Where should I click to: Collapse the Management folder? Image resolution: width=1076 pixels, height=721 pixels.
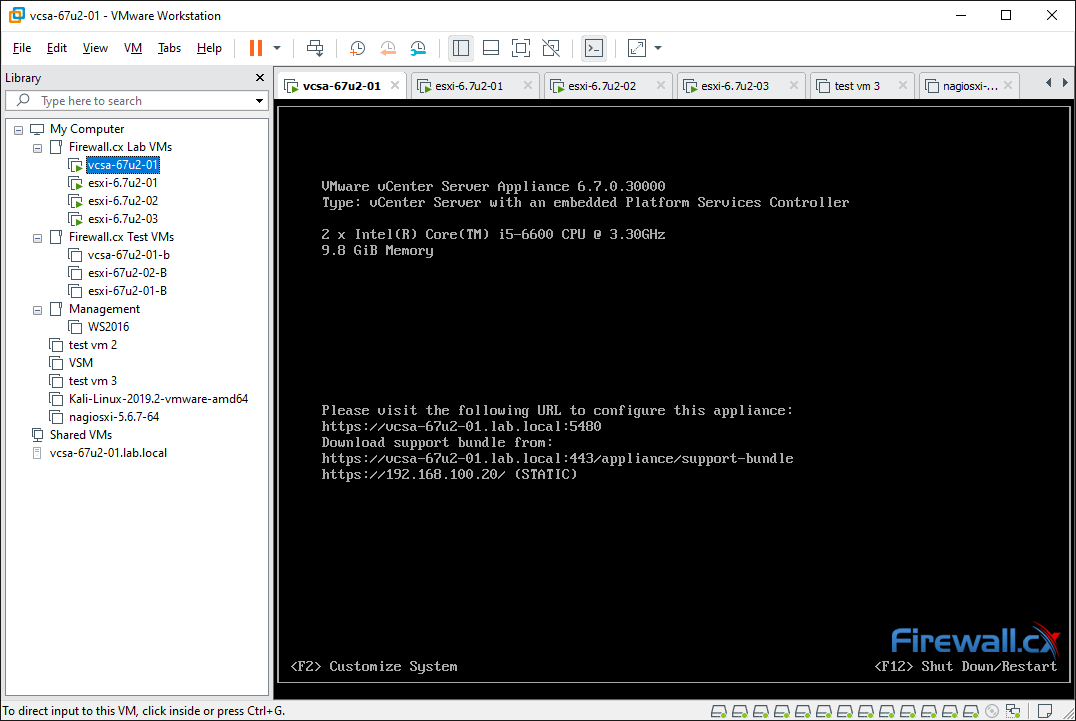coord(38,310)
